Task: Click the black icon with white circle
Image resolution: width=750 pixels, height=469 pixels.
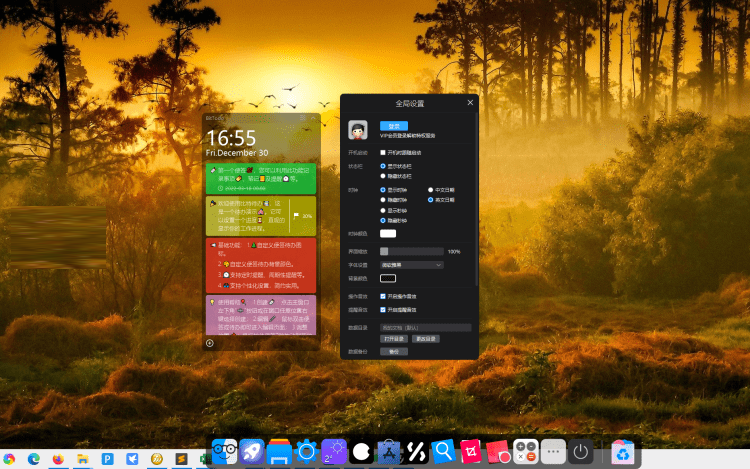Action: [x=361, y=451]
